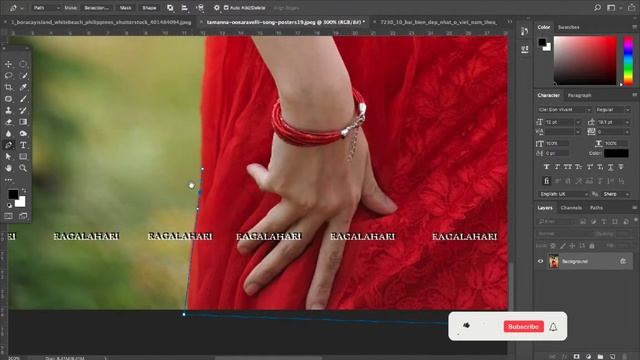Open pen tool gear settings
640x360 pixels.
(x=216, y=8)
